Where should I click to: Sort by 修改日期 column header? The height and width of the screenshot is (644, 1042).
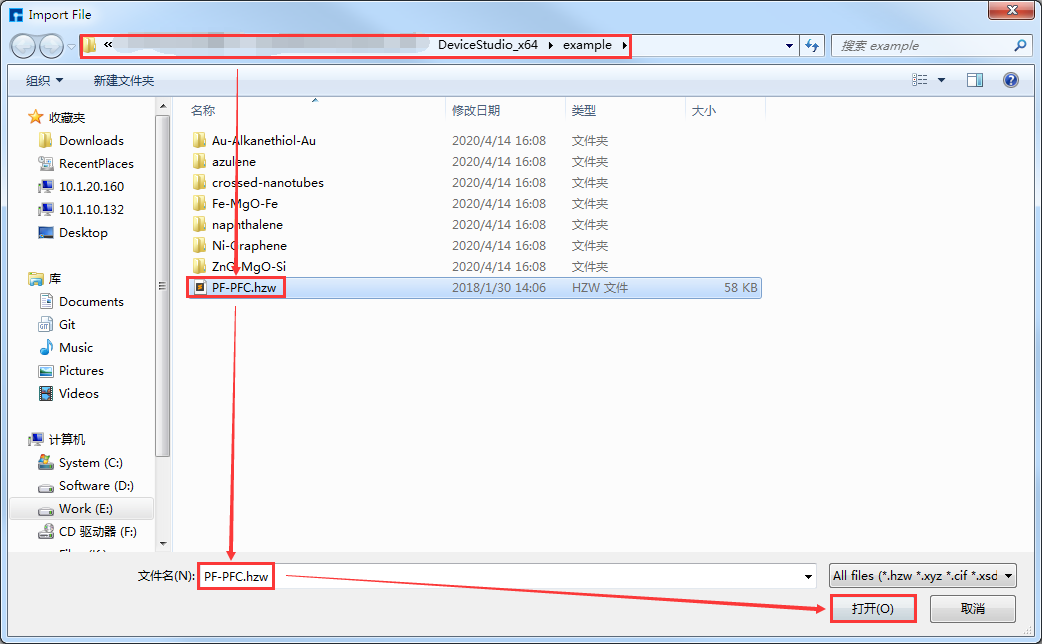[x=476, y=111]
